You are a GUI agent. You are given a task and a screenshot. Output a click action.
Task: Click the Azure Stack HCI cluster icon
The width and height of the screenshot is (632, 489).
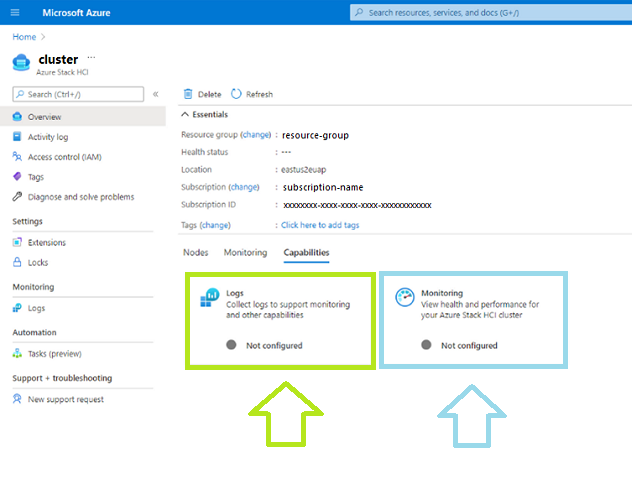point(21,62)
